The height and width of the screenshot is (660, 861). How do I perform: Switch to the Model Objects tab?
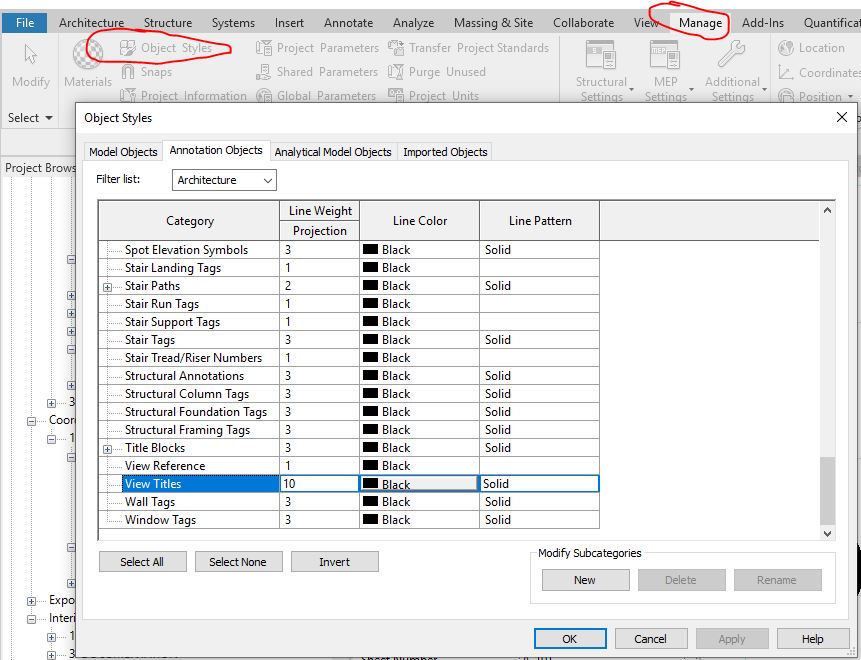click(122, 151)
